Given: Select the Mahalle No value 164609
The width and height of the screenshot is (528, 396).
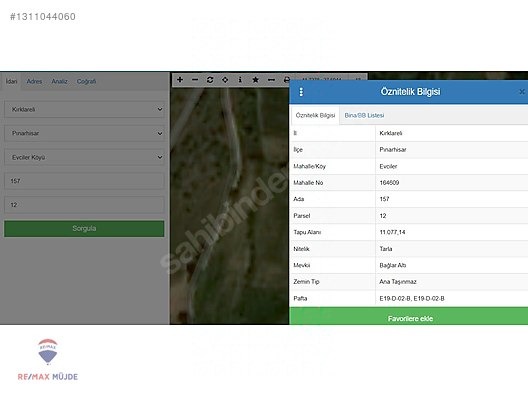Looking at the screenshot, I should 389,183.
